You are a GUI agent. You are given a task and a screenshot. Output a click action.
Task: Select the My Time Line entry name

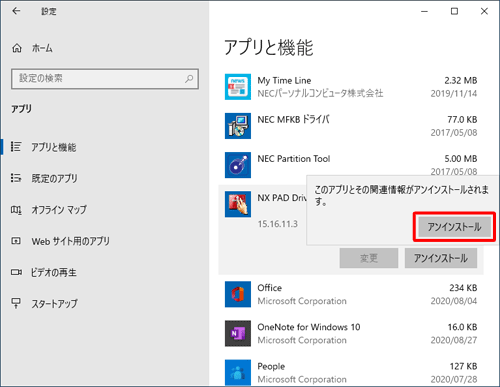pos(284,80)
